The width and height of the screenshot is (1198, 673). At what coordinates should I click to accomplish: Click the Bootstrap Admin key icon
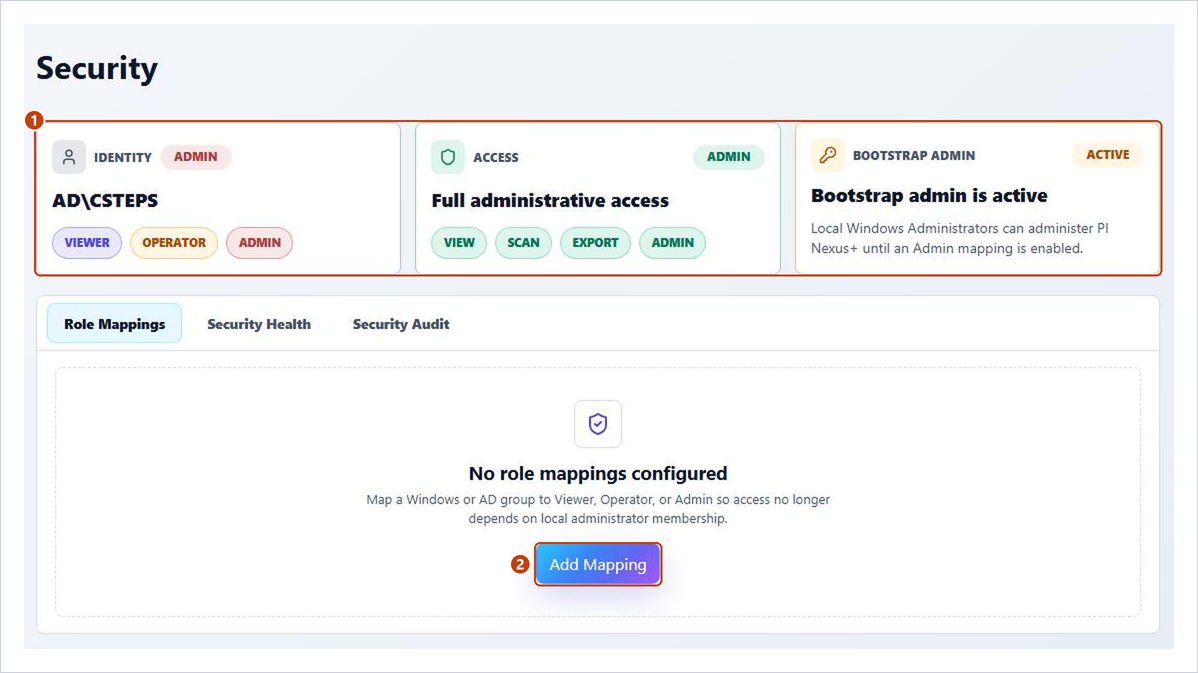827,155
